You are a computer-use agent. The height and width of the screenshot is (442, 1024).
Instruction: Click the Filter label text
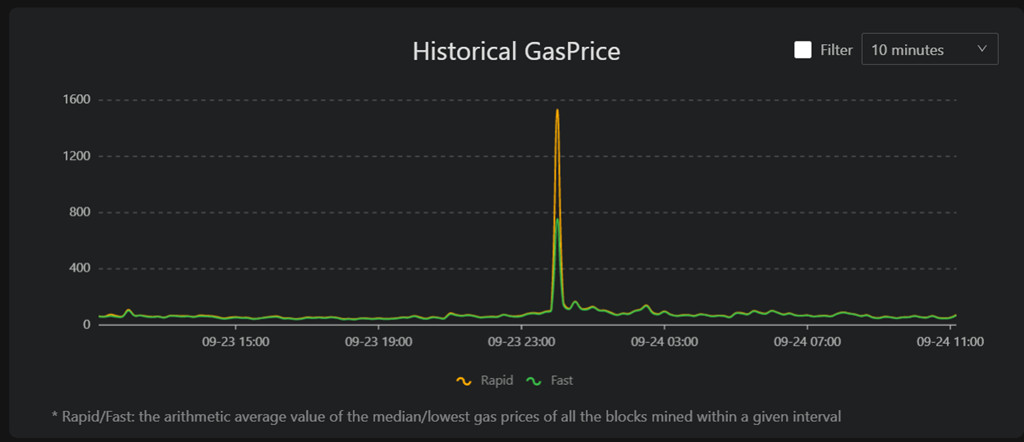pos(837,50)
